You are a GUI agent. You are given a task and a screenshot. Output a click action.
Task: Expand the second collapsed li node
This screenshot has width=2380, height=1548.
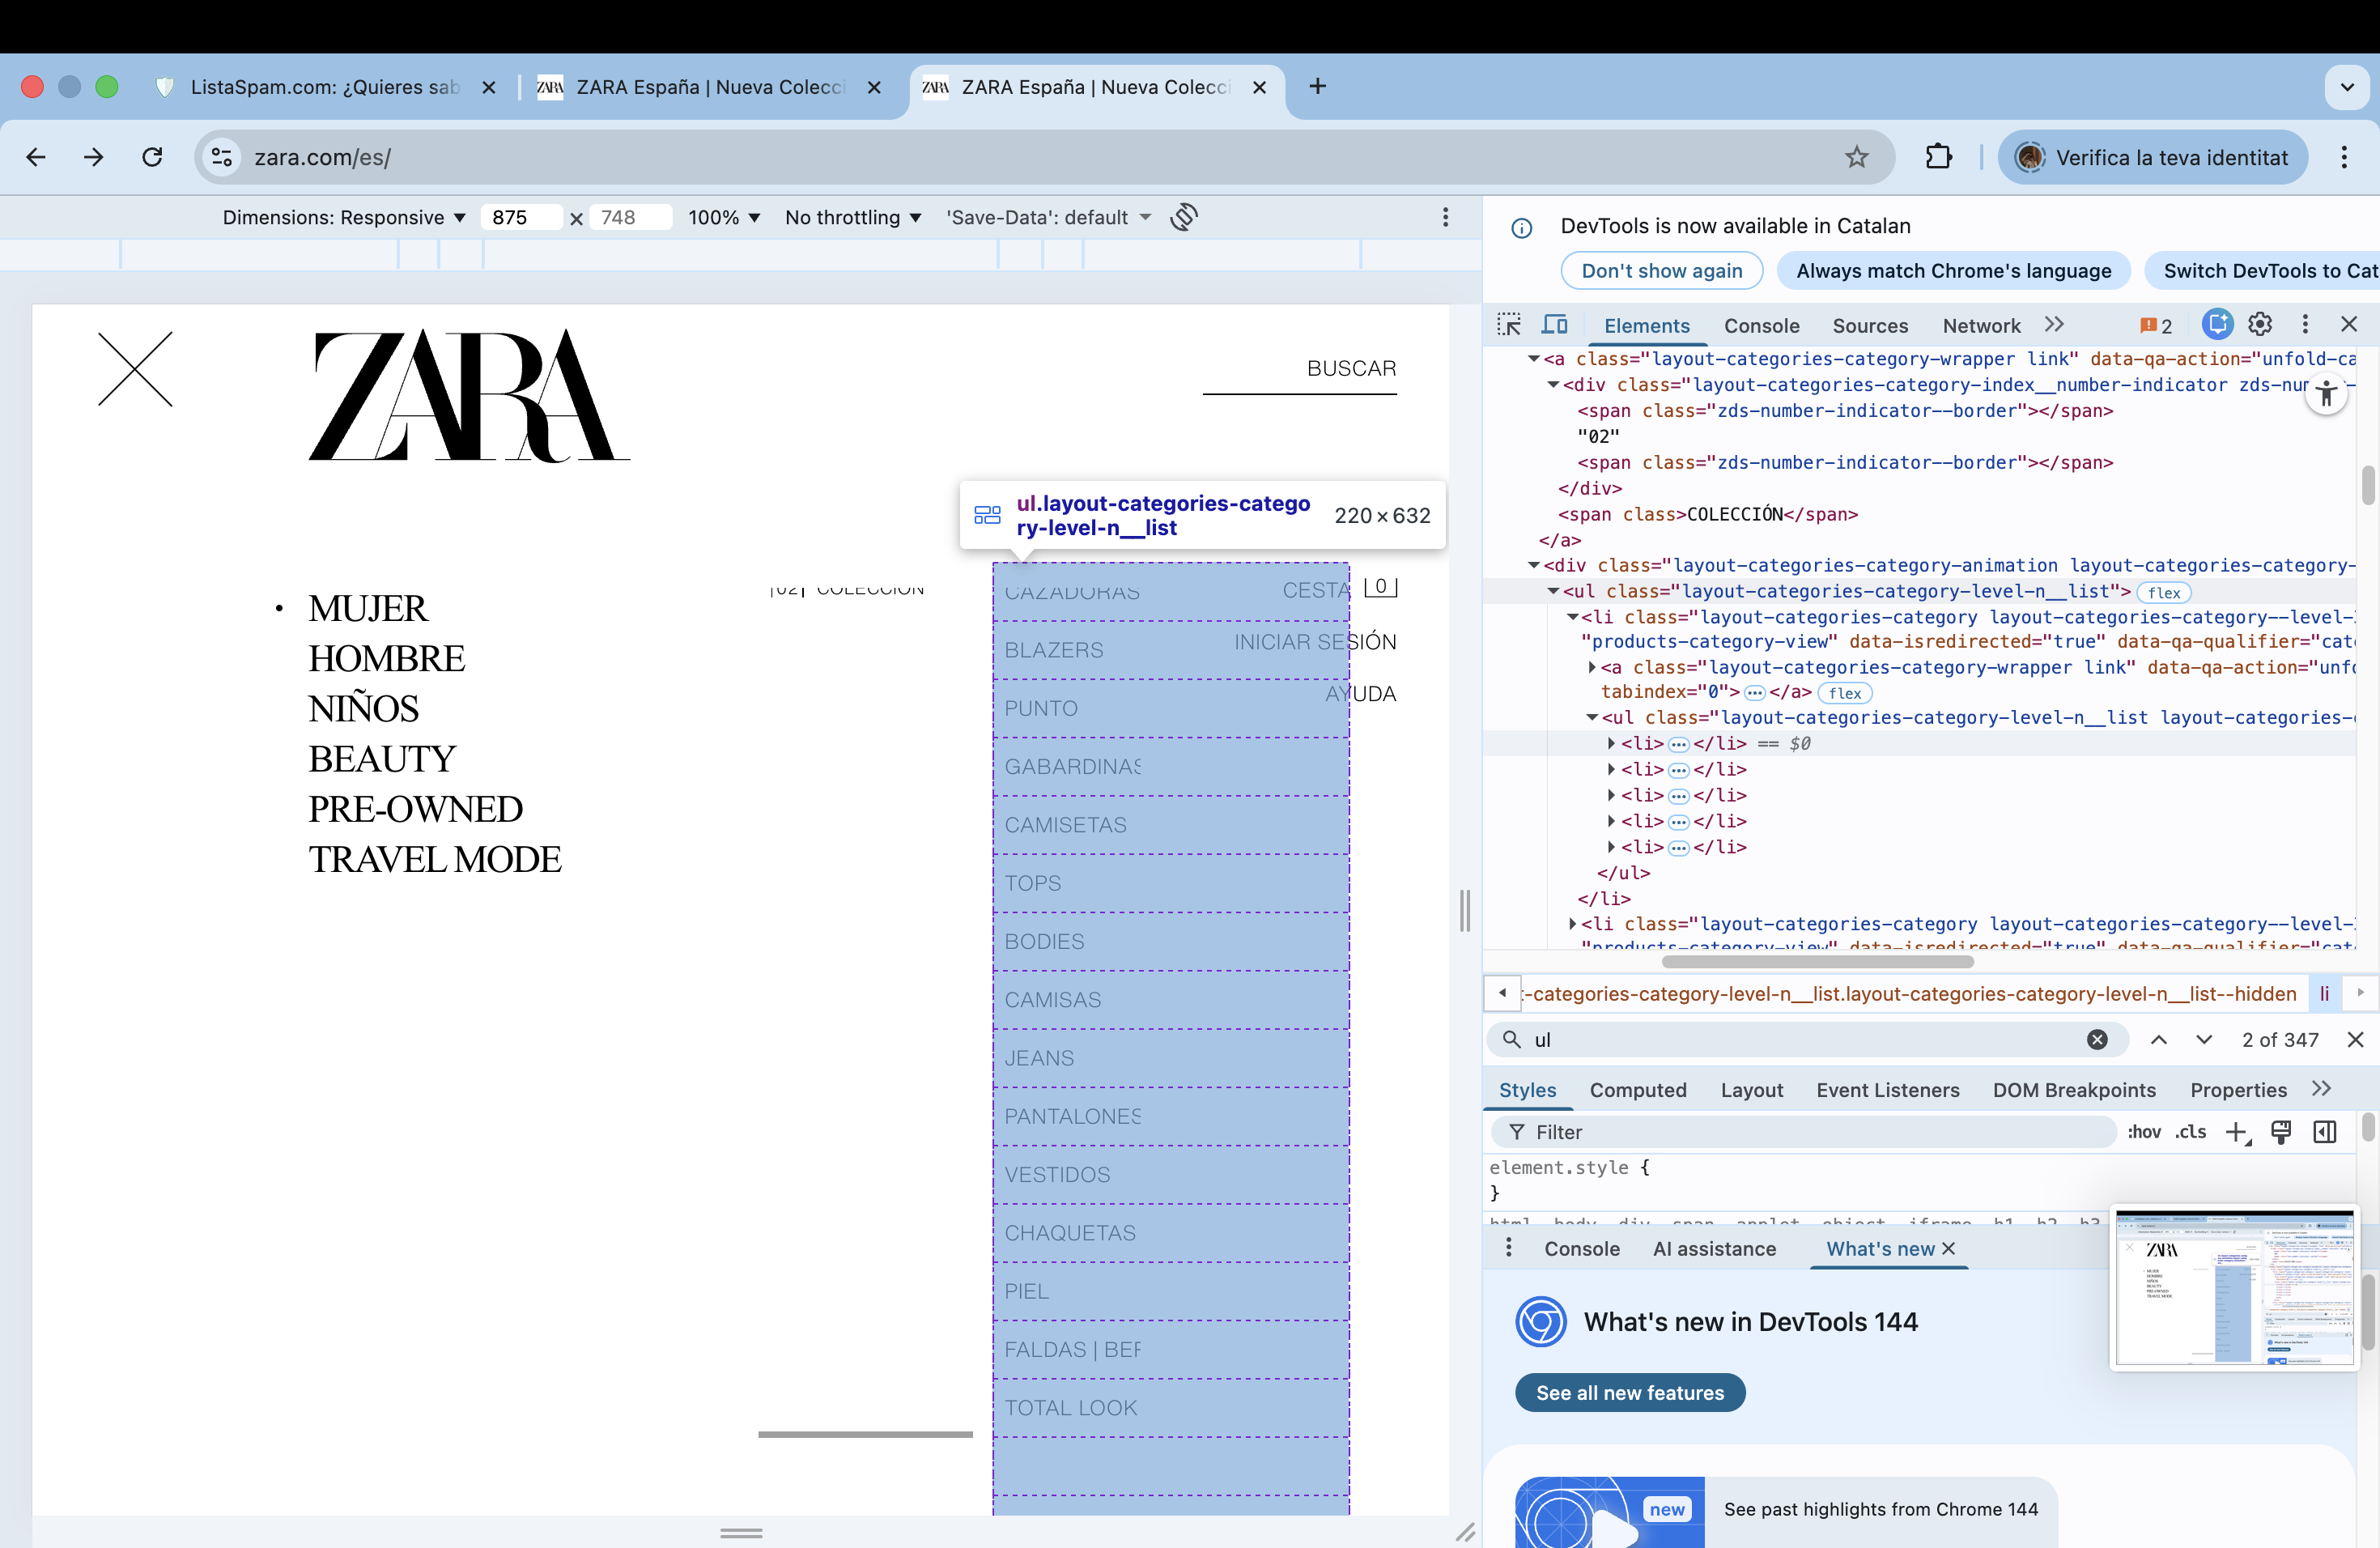pos(1611,769)
